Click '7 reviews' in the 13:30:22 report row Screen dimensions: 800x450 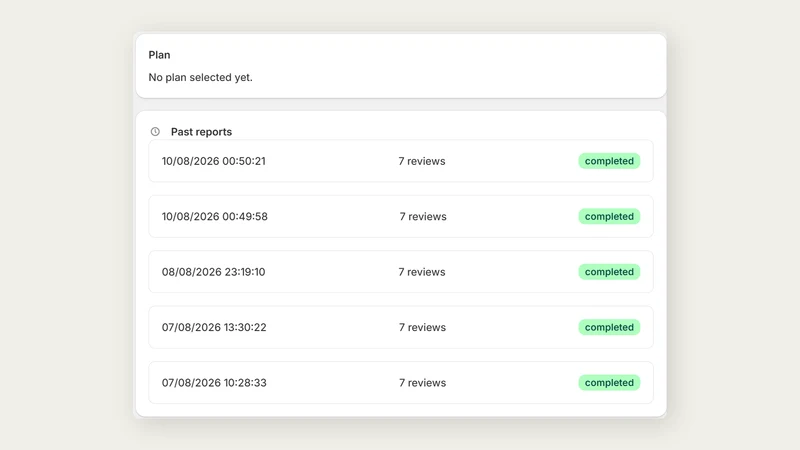click(422, 327)
